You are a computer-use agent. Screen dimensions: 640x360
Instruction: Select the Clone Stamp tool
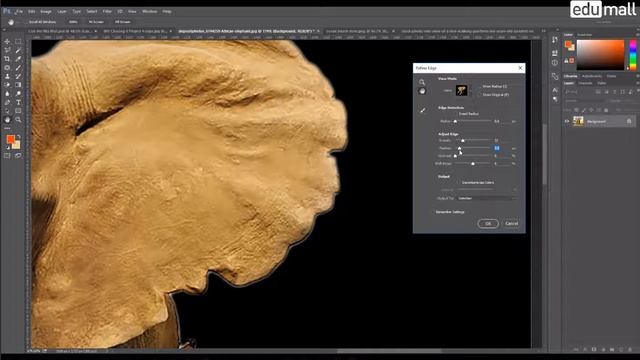pos(7,76)
